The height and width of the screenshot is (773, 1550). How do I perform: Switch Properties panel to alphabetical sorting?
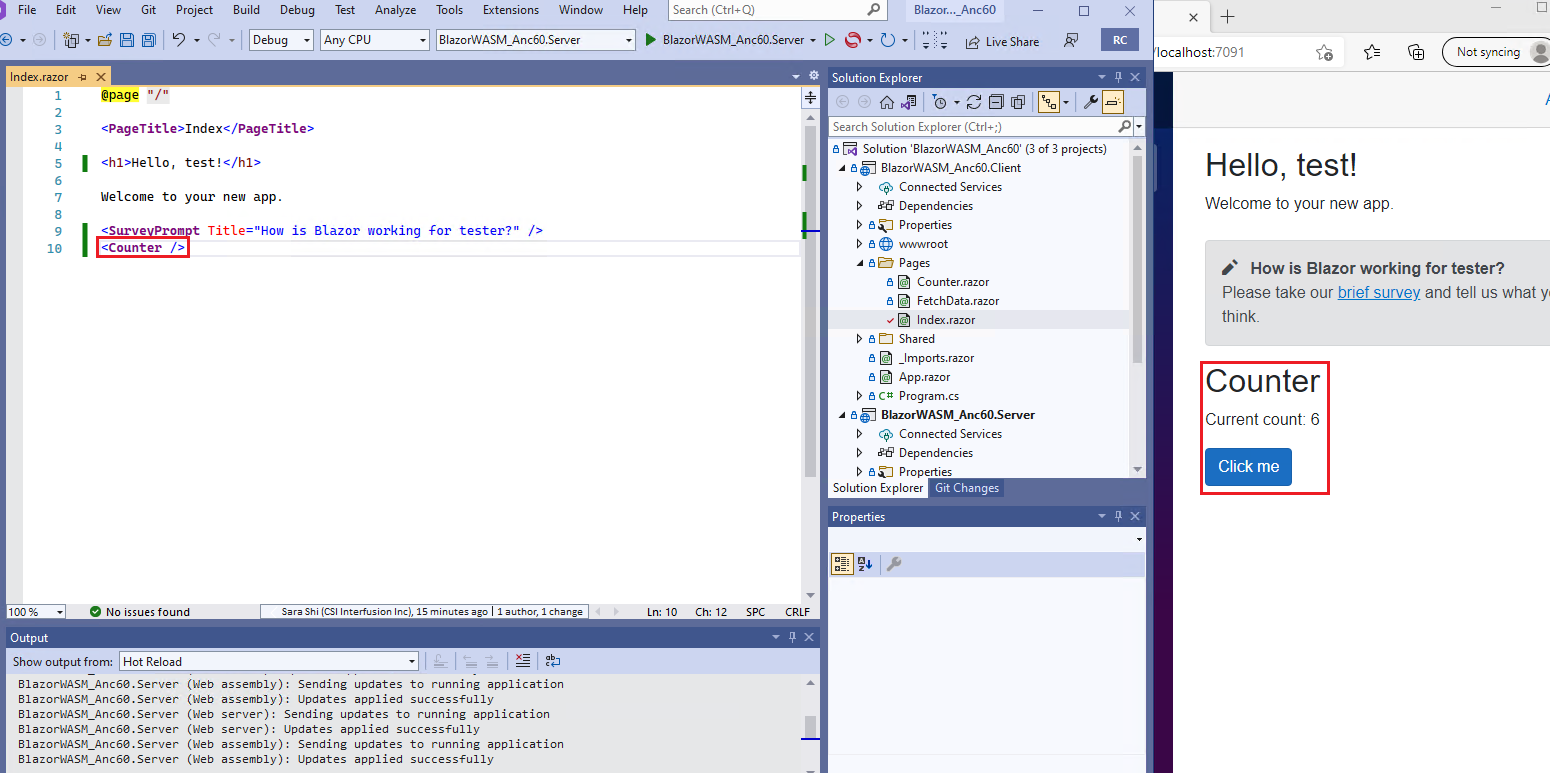(866, 564)
